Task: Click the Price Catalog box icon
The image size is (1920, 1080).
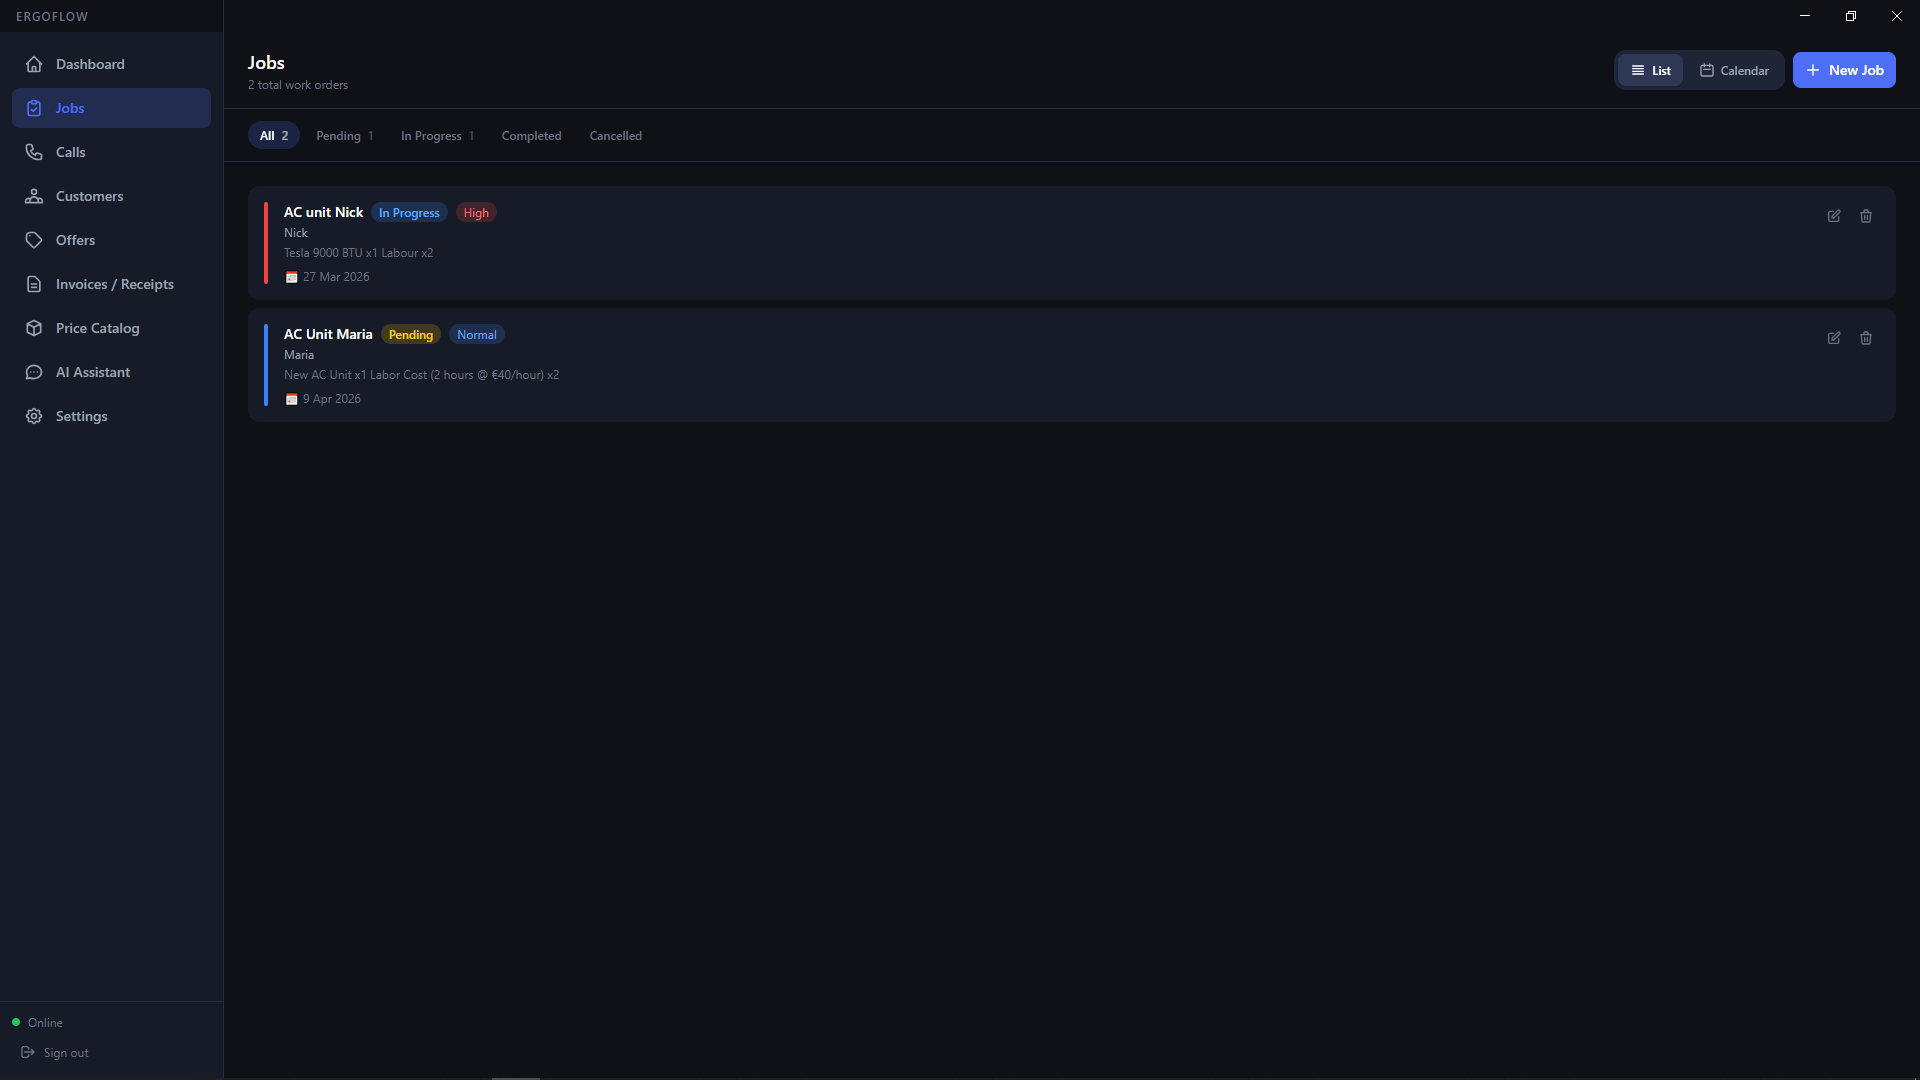Action: pyautogui.click(x=34, y=328)
